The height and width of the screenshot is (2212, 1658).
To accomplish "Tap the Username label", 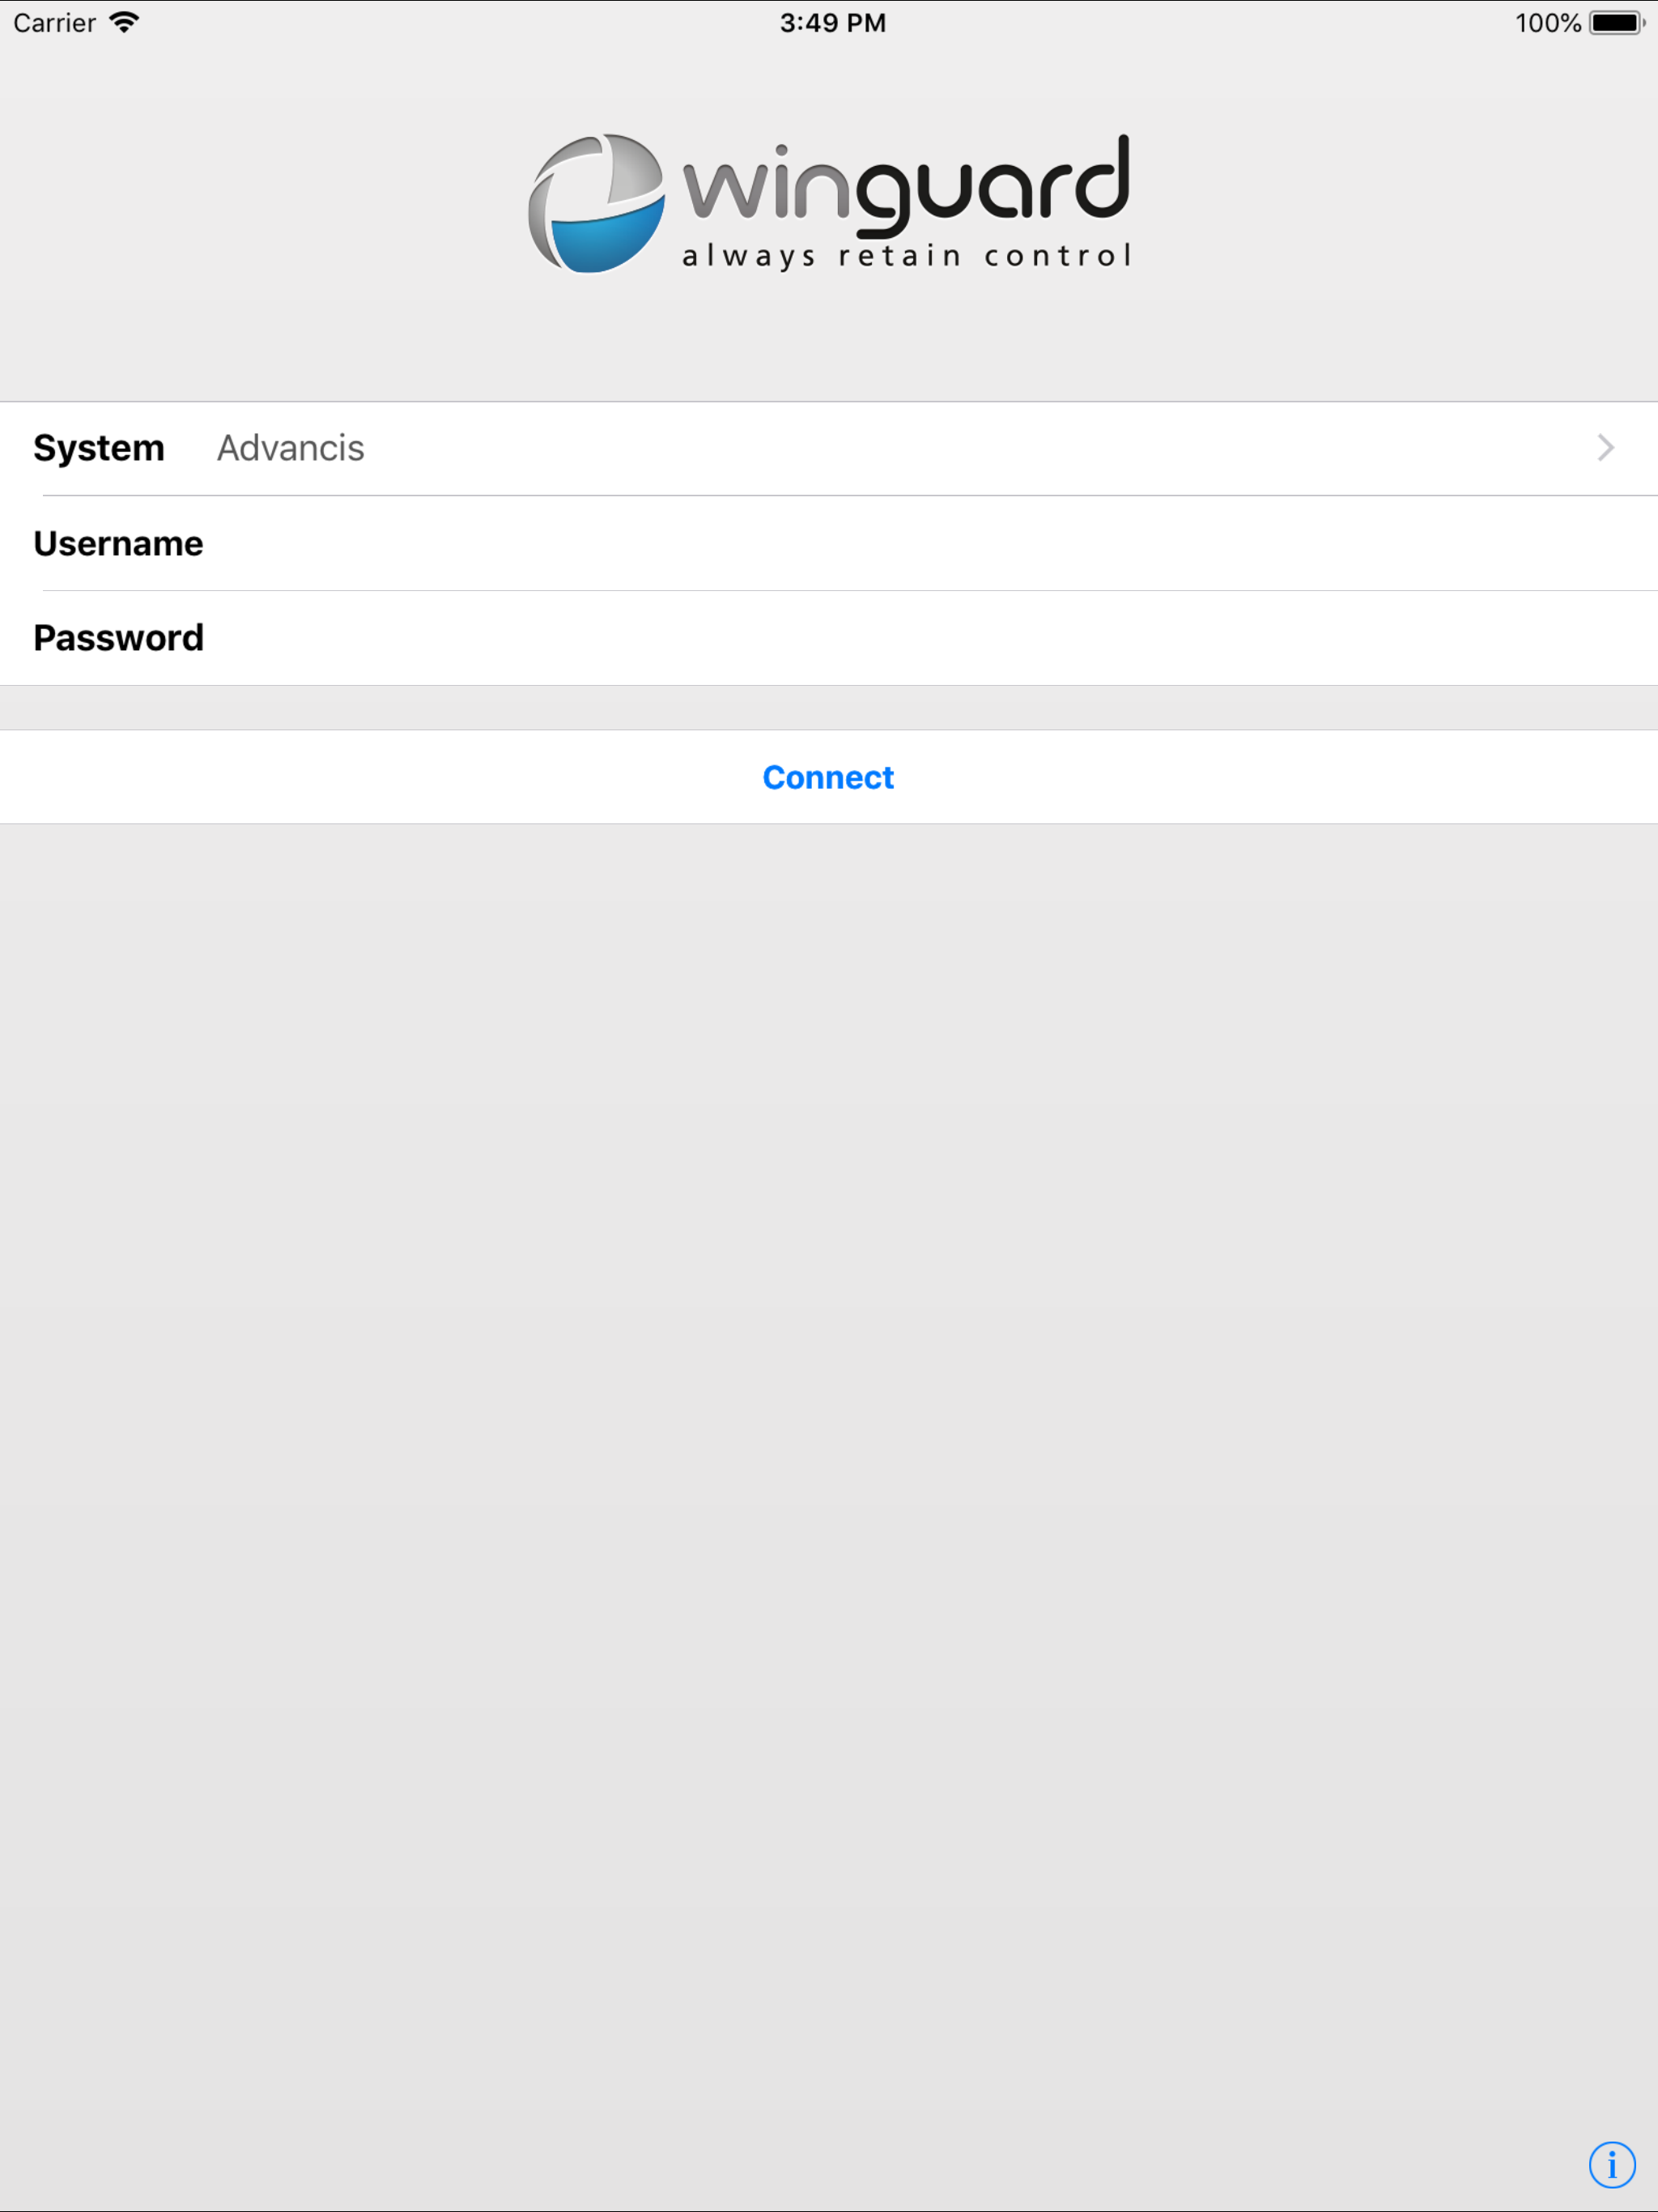I will point(118,543).
